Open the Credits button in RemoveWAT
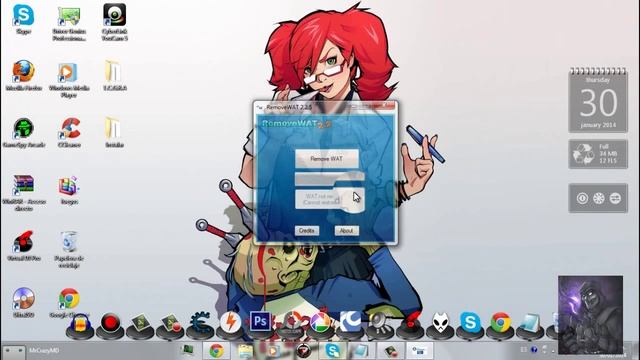 coord(307,231)
